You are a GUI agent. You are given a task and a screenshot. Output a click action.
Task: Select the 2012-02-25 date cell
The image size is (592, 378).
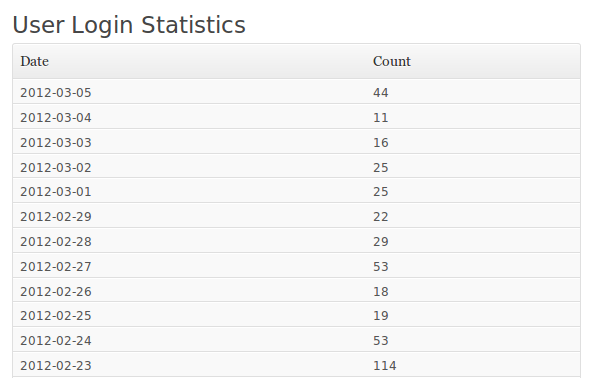point(56,315)
